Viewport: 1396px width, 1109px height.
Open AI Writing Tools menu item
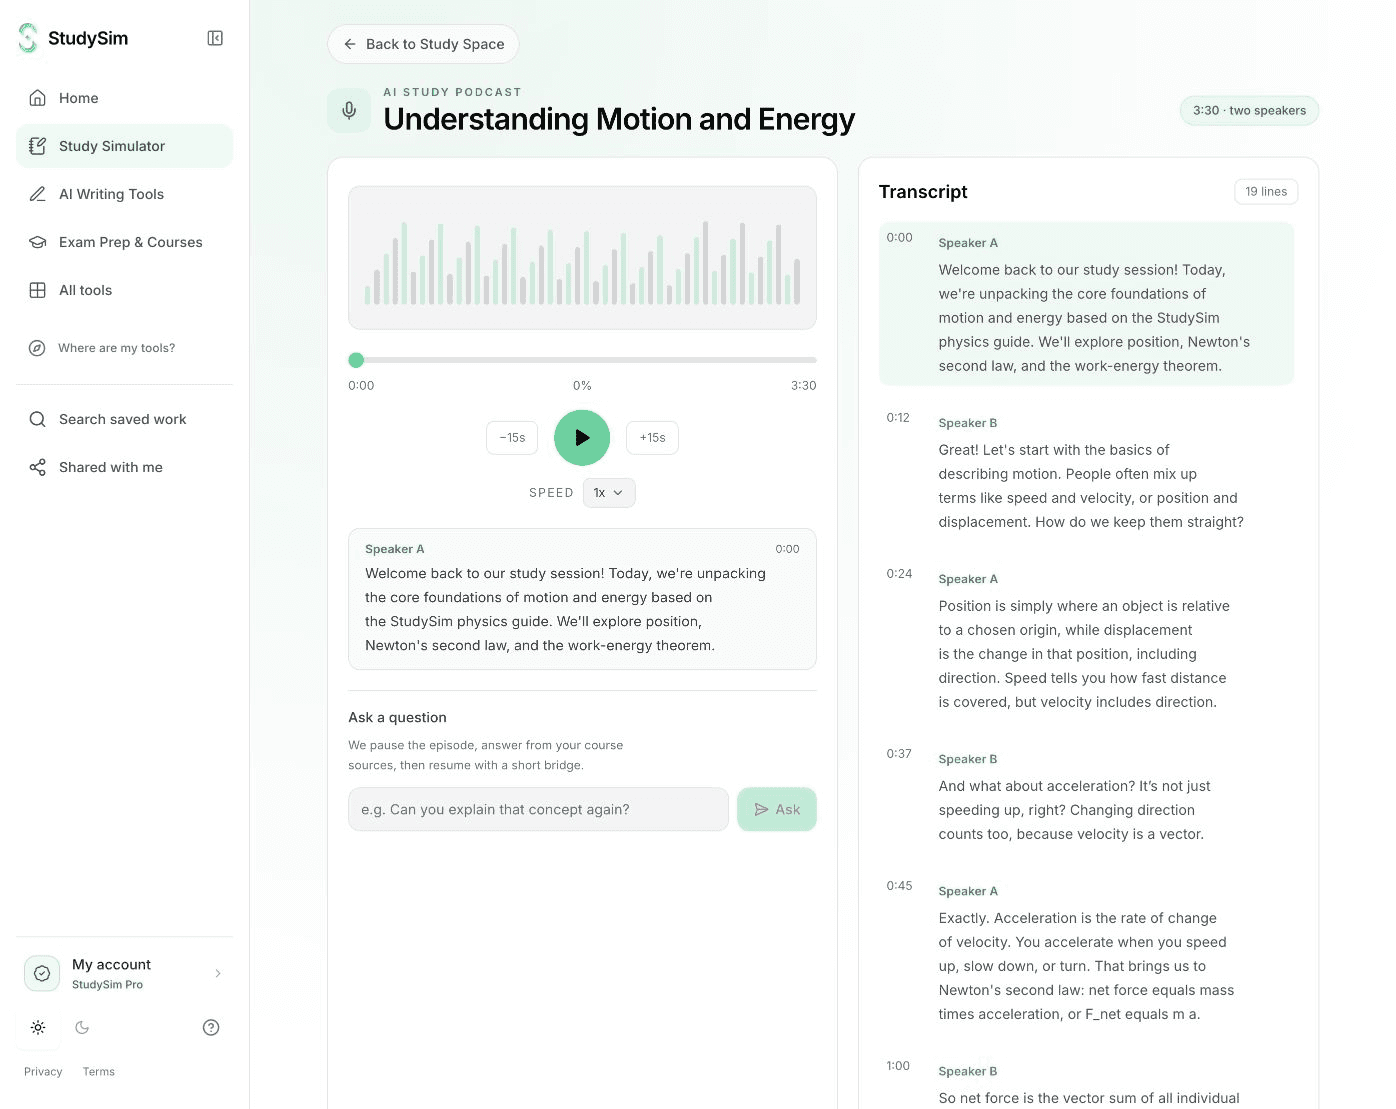point(124,194)
